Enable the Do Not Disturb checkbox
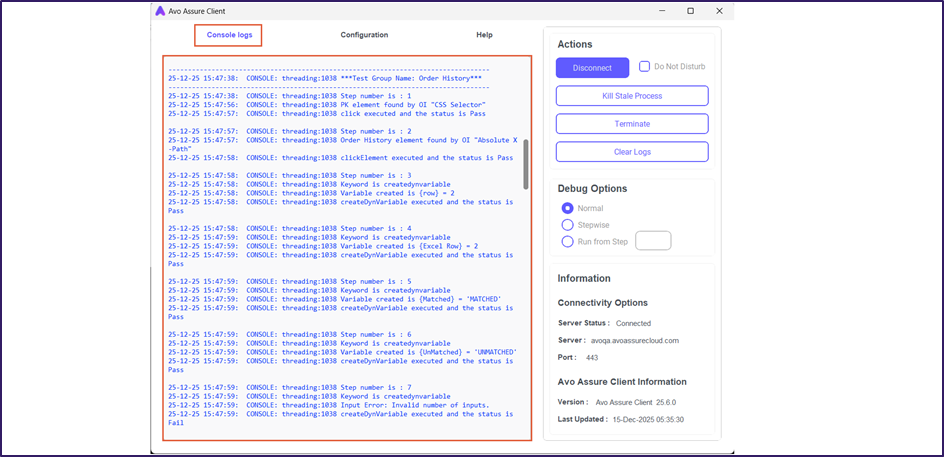The width and height of the screenshot is (944, 457). (x=645, y=67)
